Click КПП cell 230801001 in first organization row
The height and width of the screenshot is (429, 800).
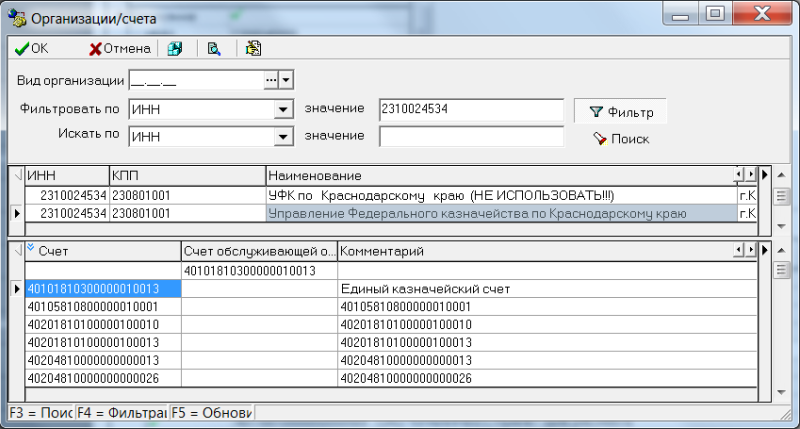tap(187, 195)
